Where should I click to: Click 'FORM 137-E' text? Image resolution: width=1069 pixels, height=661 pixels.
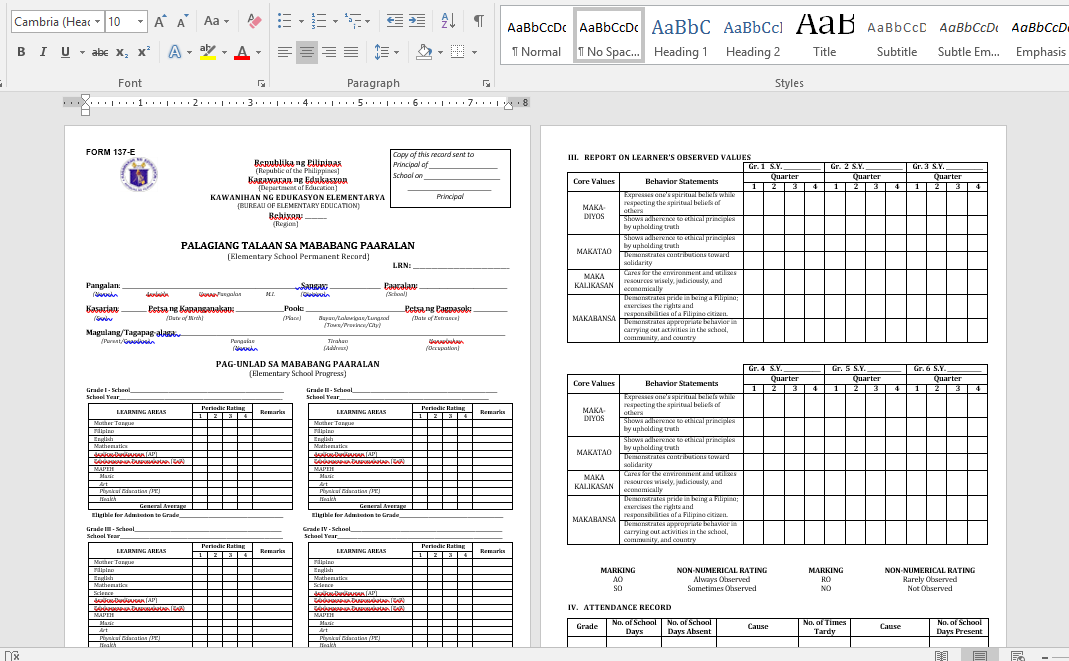pyautogui.click(x=110, y=152)
